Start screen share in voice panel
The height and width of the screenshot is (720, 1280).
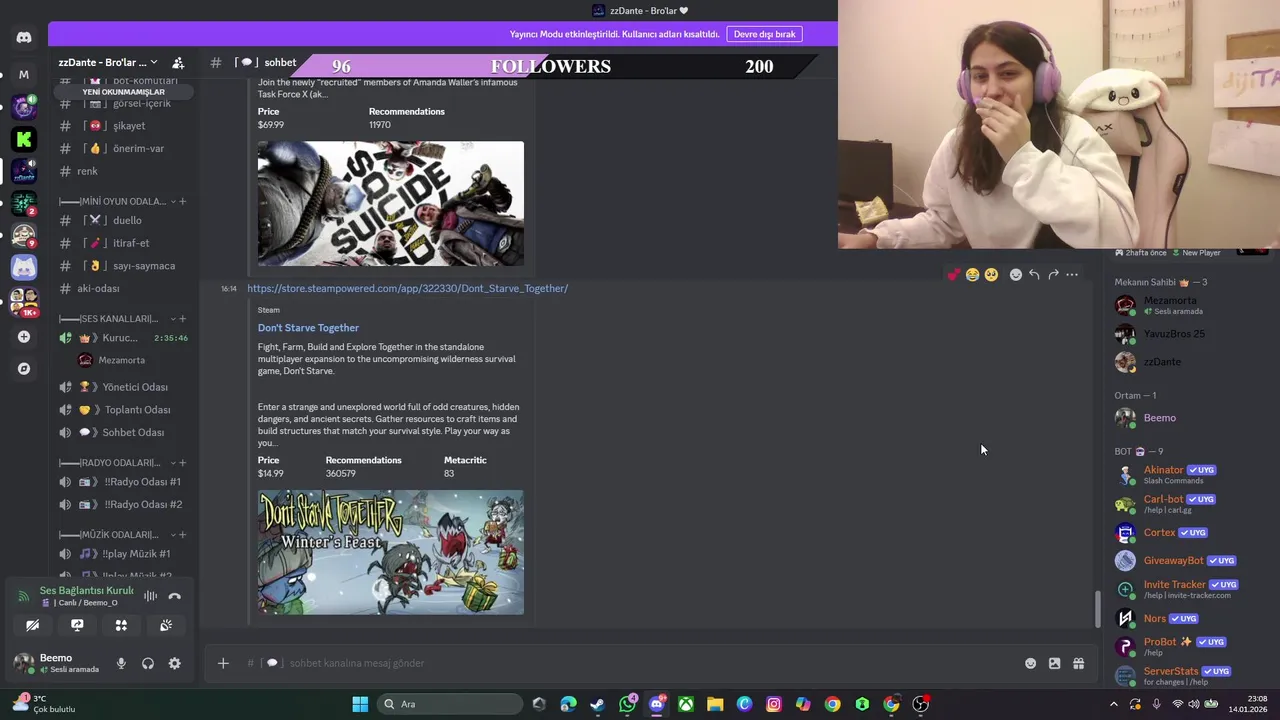[77, 625]
